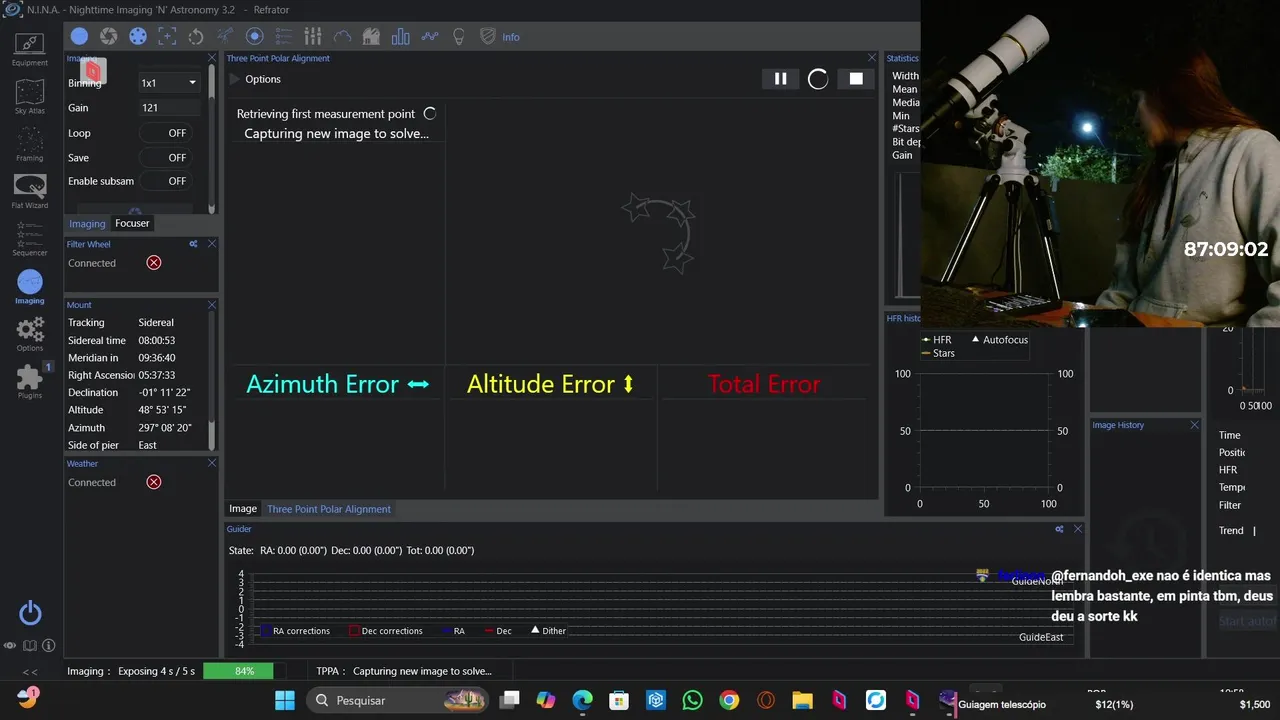Toggle the Dome toolbar icon
Image resolution: width=1280 pixels, height=720 pixels.
pos(371,36)
